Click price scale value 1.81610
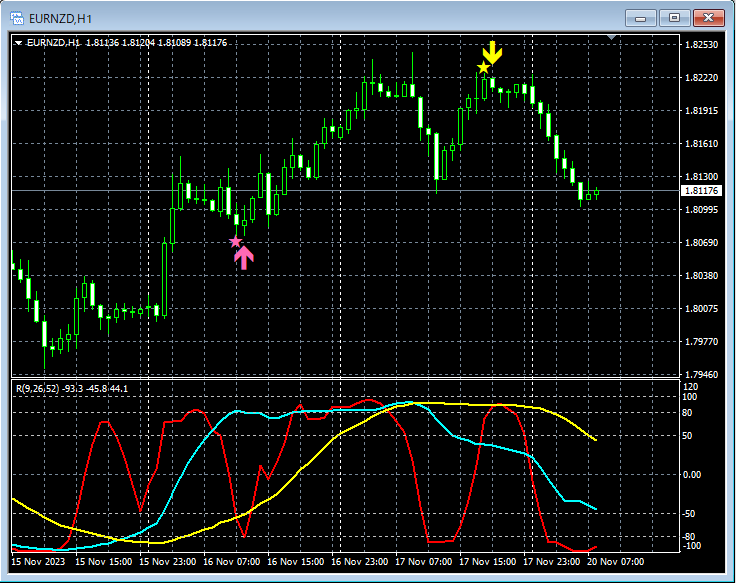 (701, 143)
